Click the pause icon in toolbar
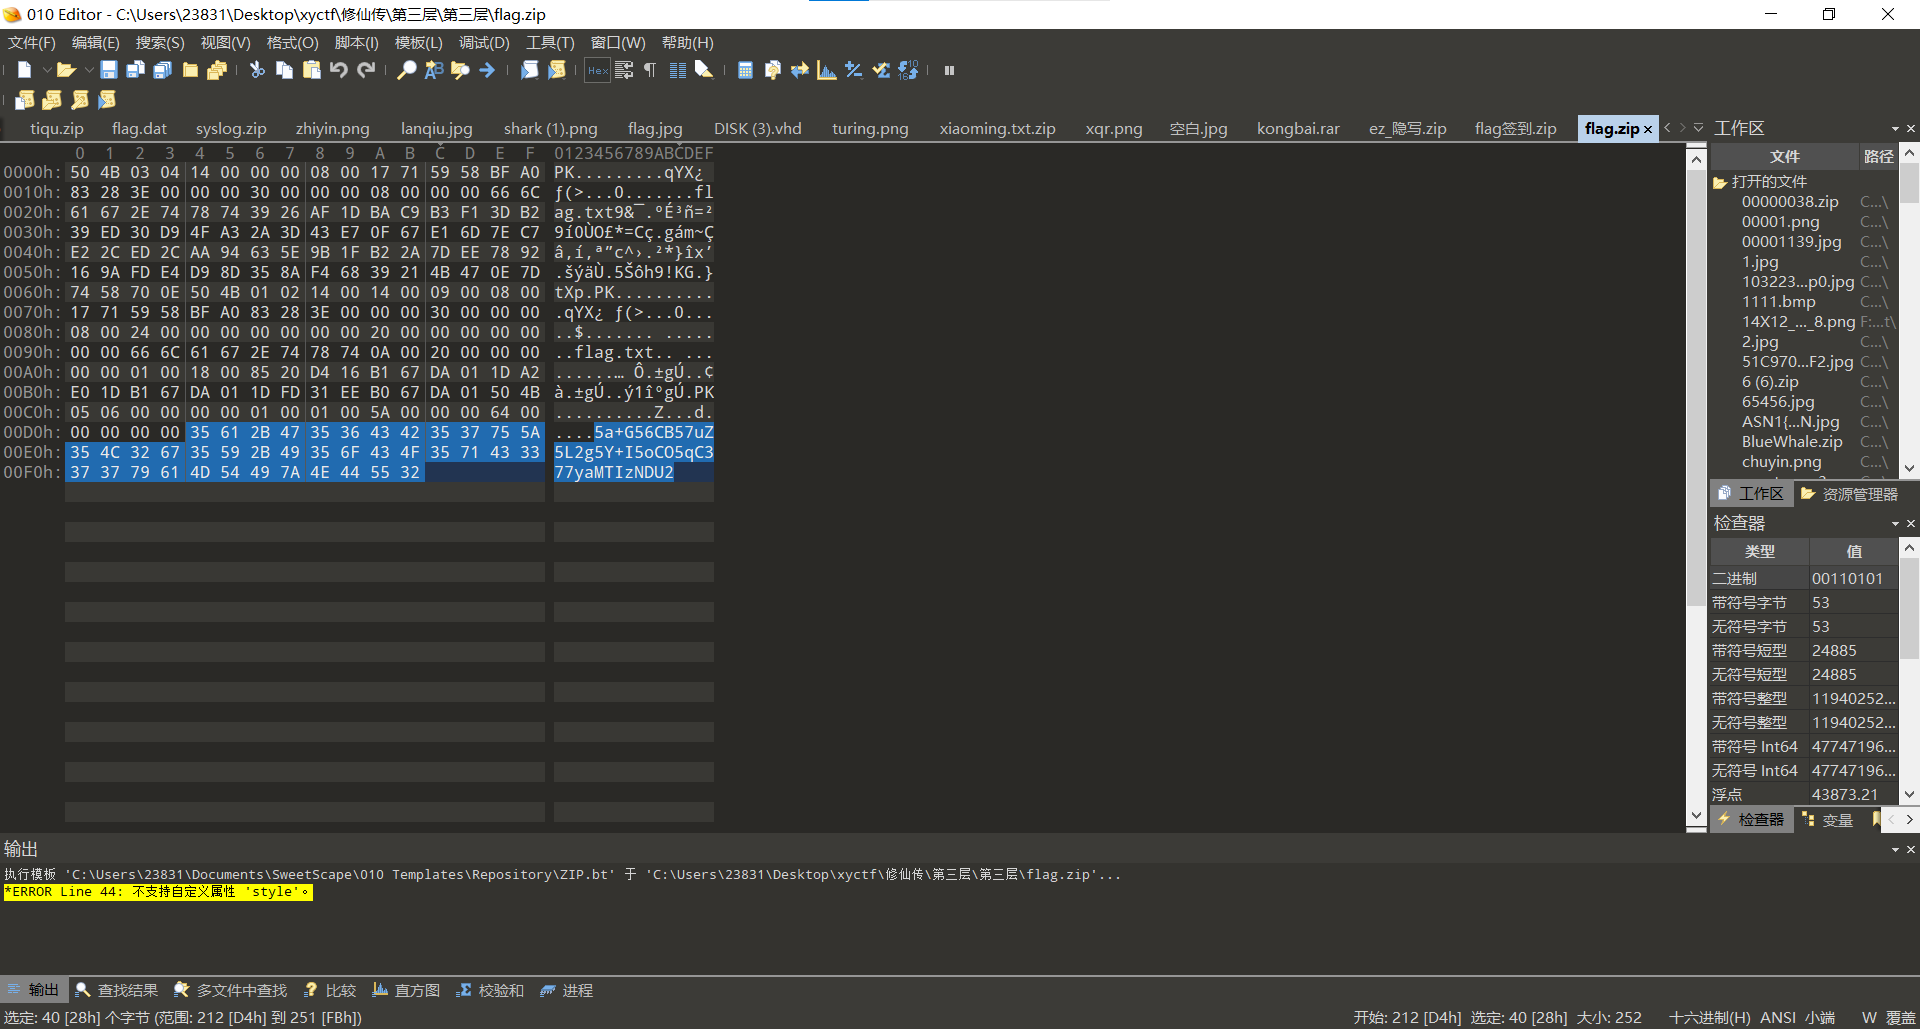Viewport: 1920px width, 1029px height. [949, 70]
